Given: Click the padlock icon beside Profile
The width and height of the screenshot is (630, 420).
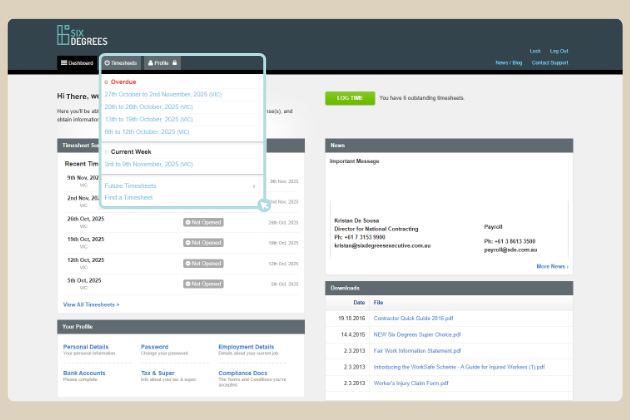Looking at the screenshot, I should tap(175, 63).
